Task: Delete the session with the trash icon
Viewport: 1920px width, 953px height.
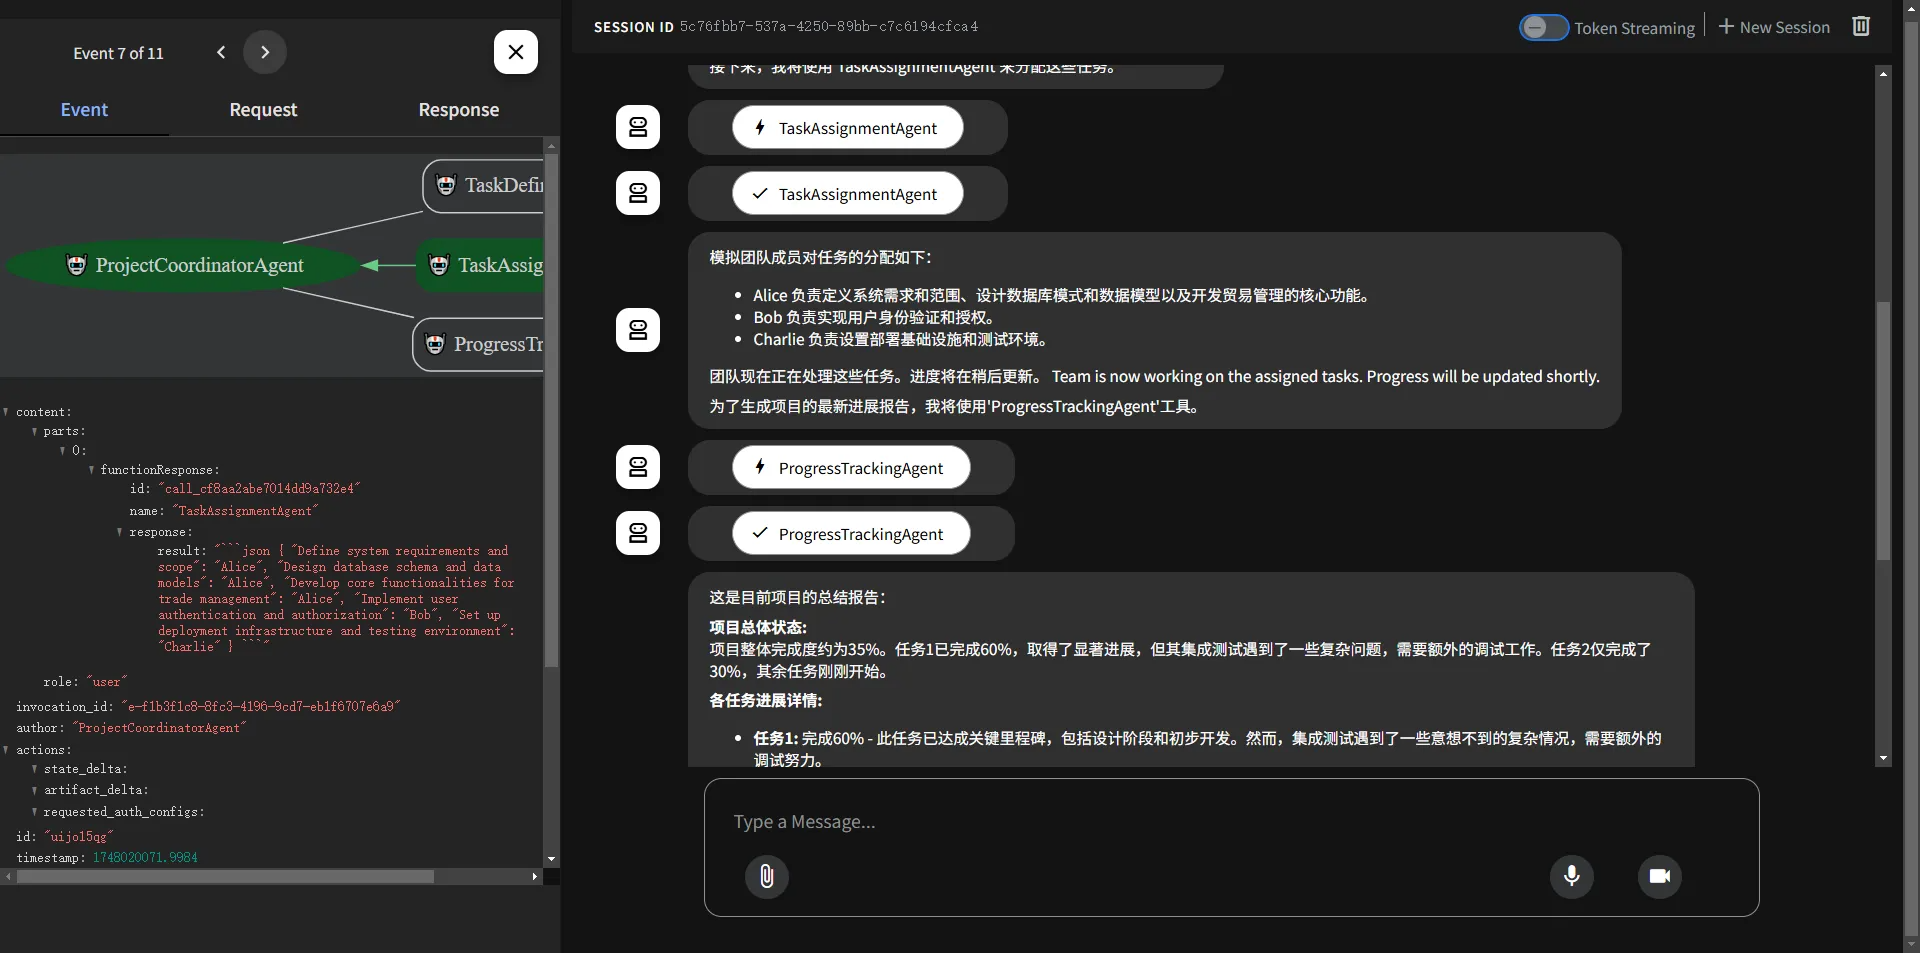Action: point(1861,27)
